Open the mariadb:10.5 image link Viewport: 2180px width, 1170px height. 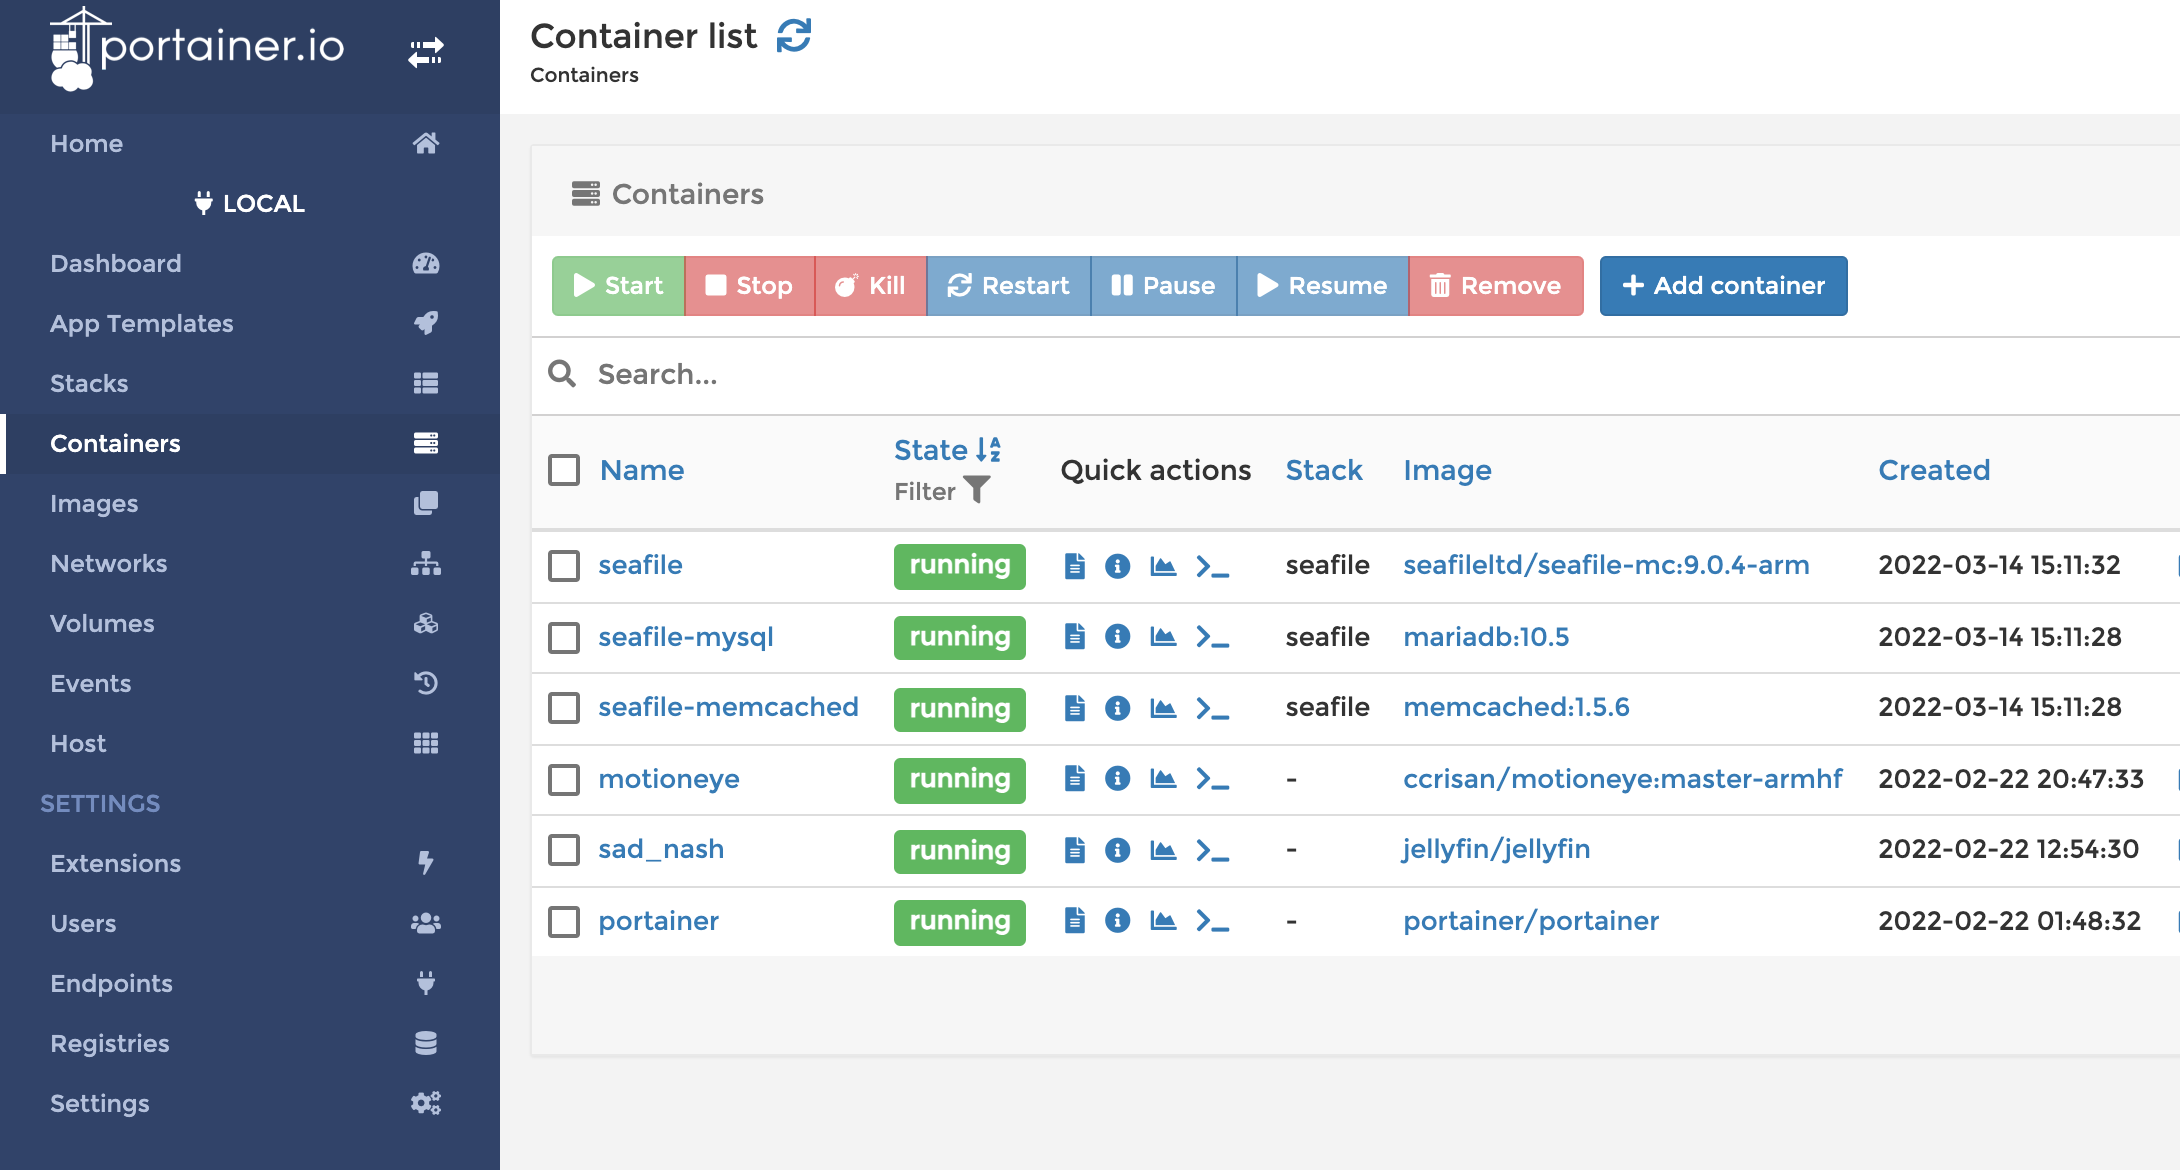[1486, 637]
